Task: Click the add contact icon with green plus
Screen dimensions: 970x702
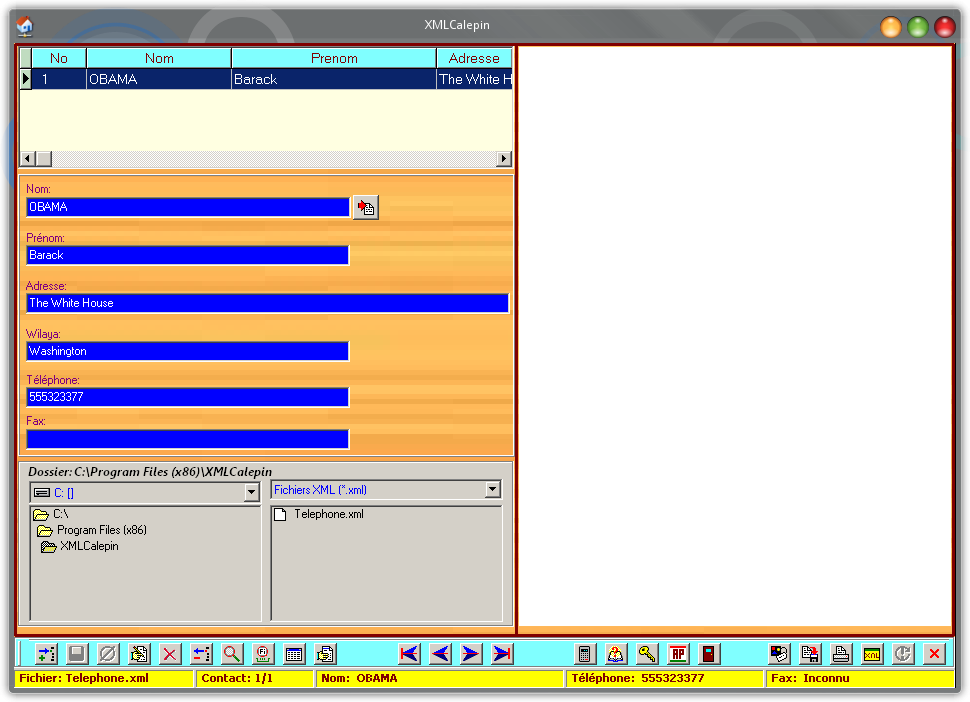Action: coord(46,654)
